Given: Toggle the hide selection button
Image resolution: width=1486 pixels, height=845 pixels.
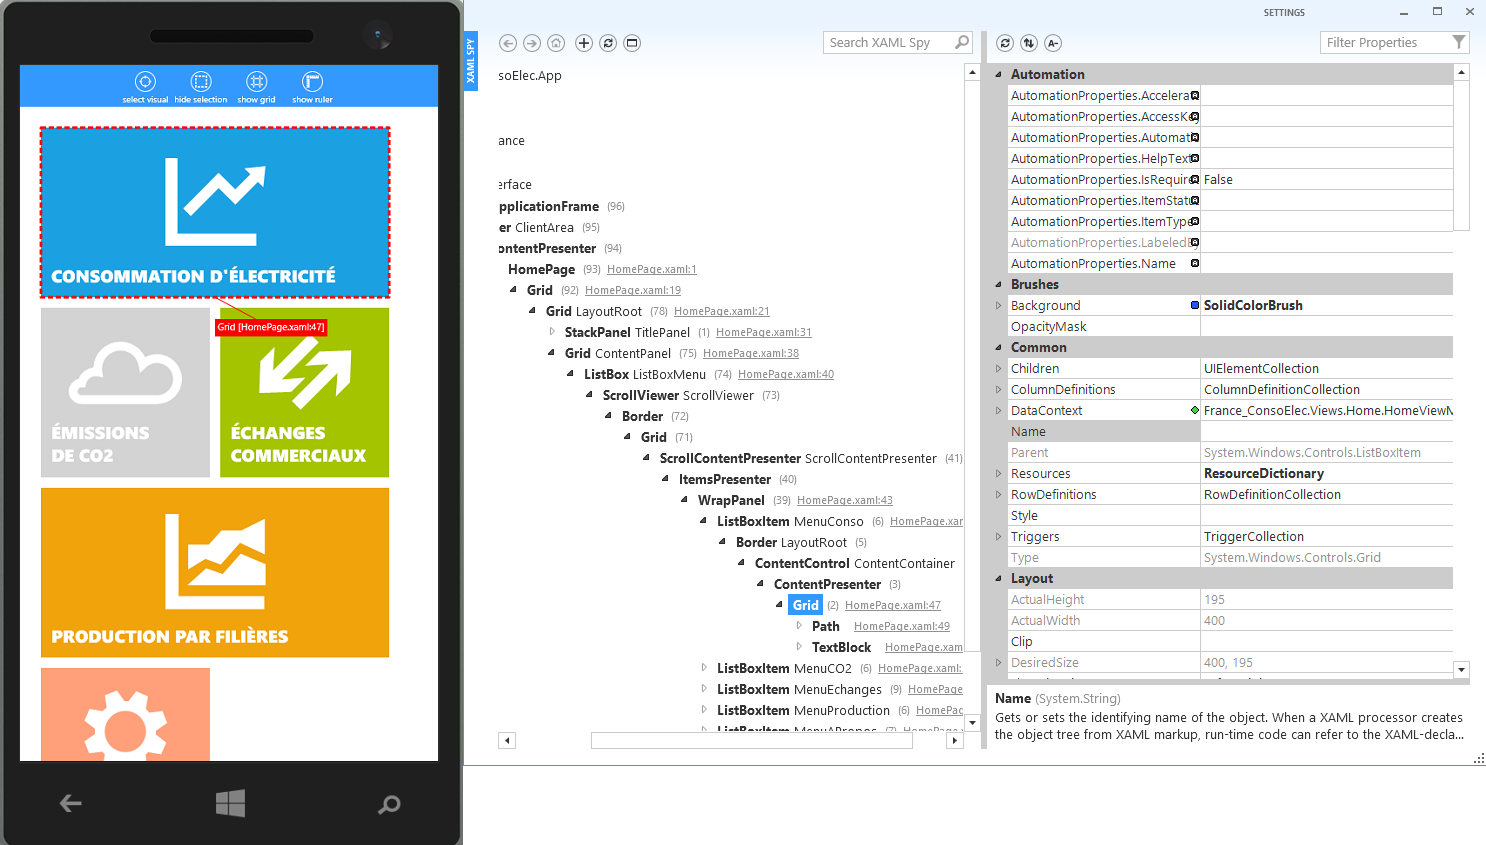Looking at the screenshot, I should tap(201, 83).
